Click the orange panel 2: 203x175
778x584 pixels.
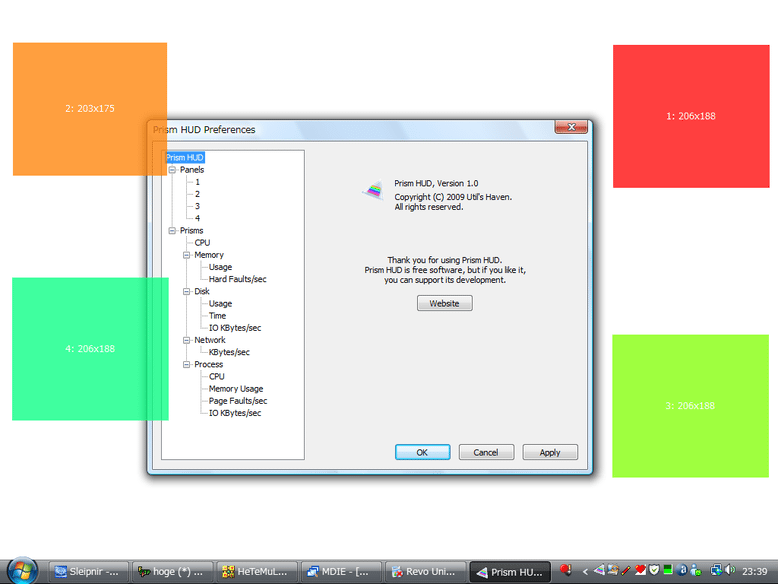[90, 109]
